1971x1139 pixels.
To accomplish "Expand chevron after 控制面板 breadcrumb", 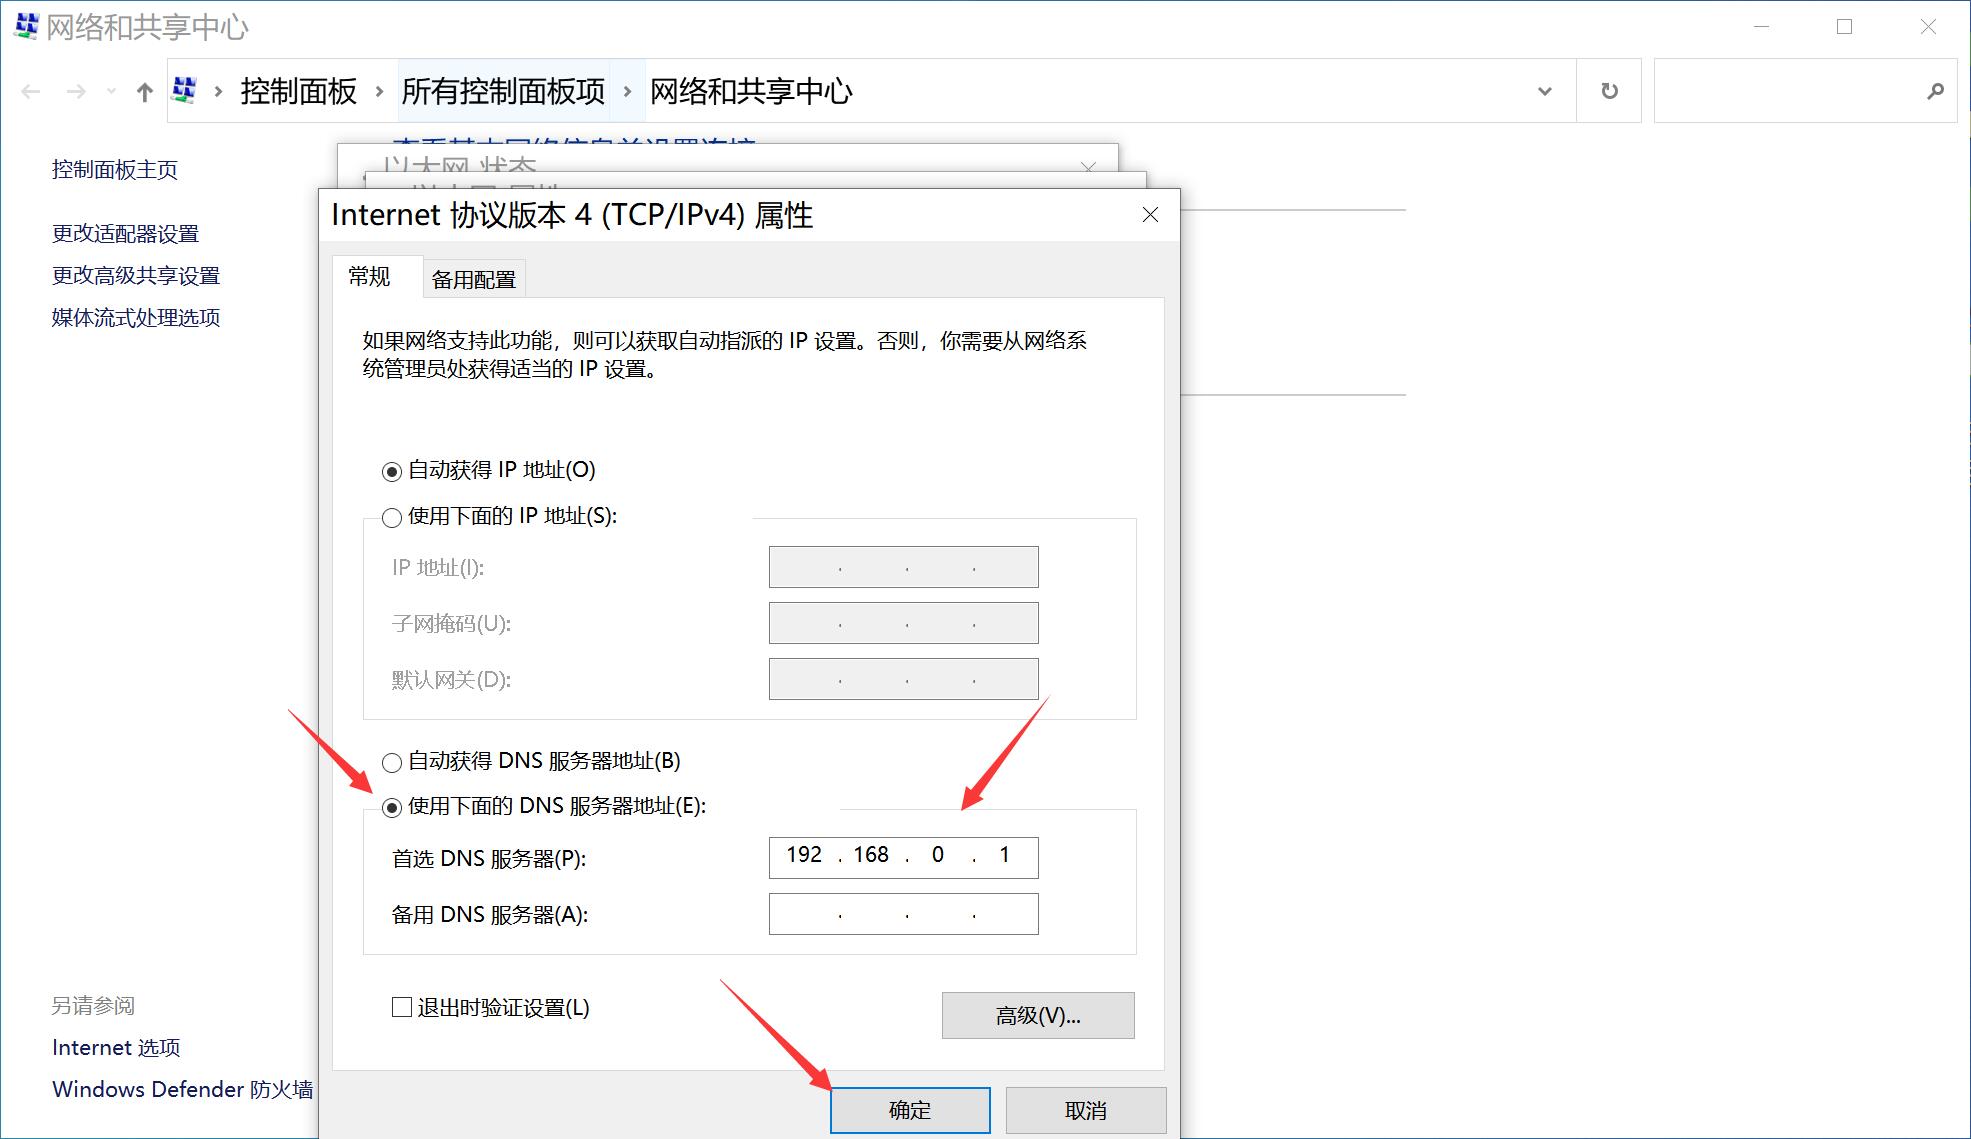I will 379,92.
